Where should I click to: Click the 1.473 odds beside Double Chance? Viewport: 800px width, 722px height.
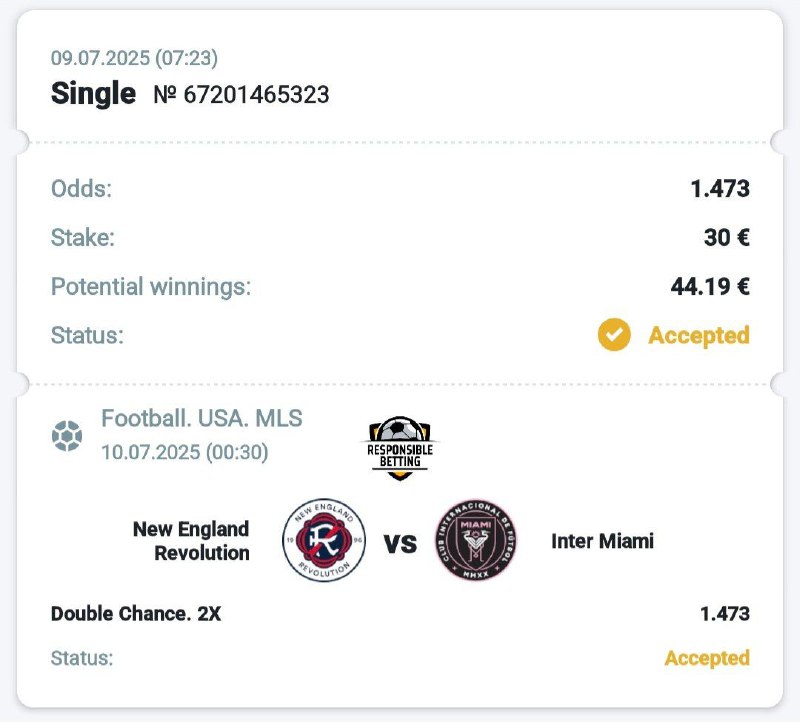pyautogui.click(x=725, y=614)
